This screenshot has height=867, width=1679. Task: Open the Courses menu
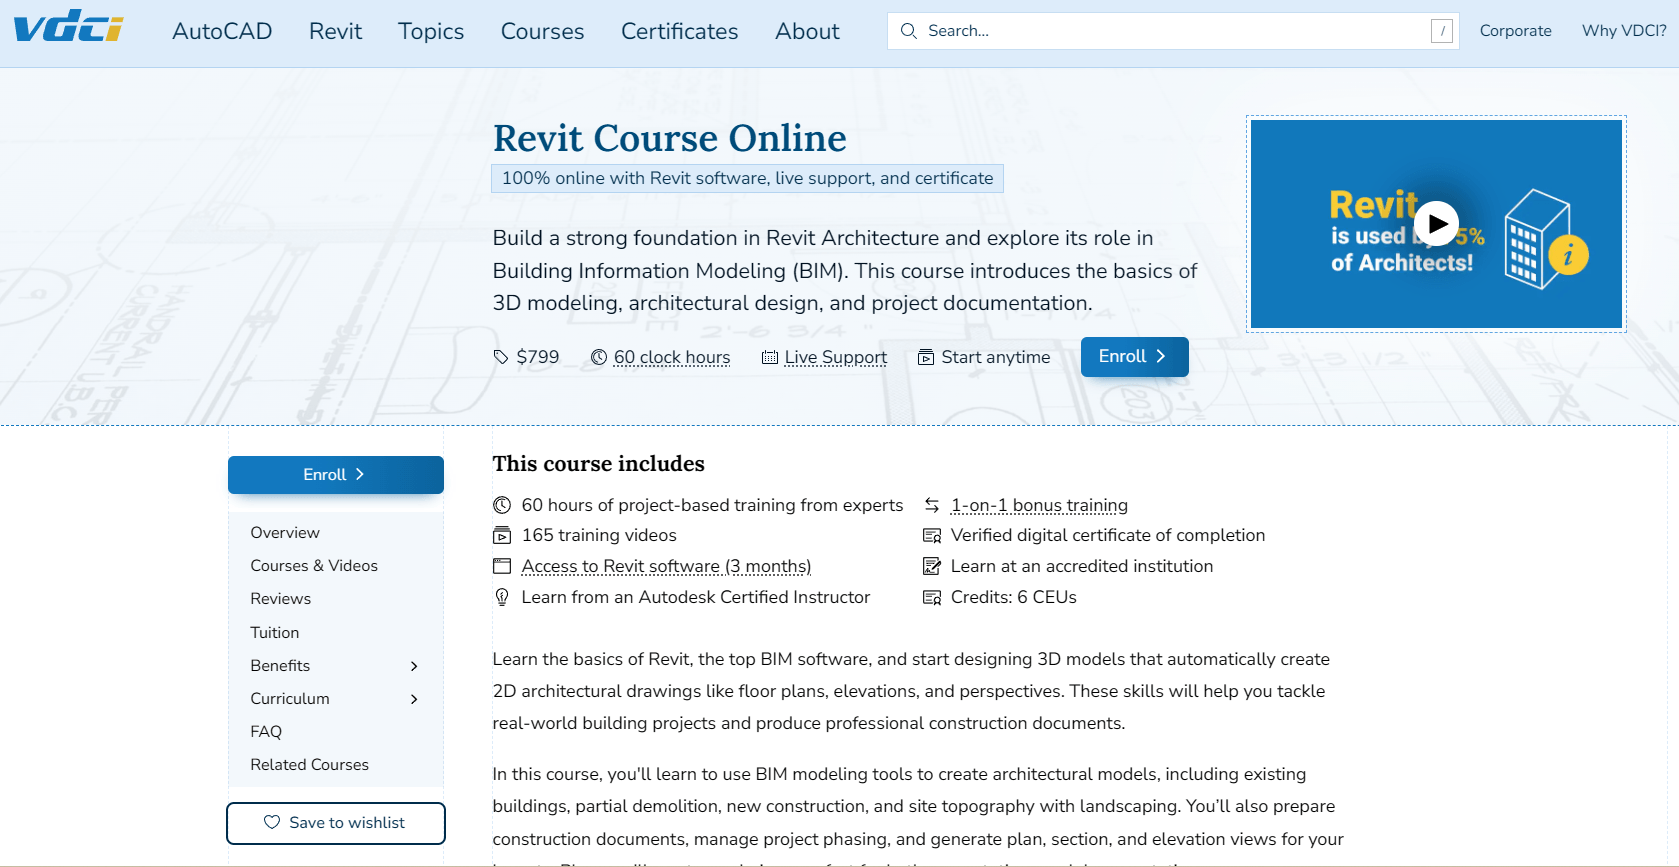[542, 31]
